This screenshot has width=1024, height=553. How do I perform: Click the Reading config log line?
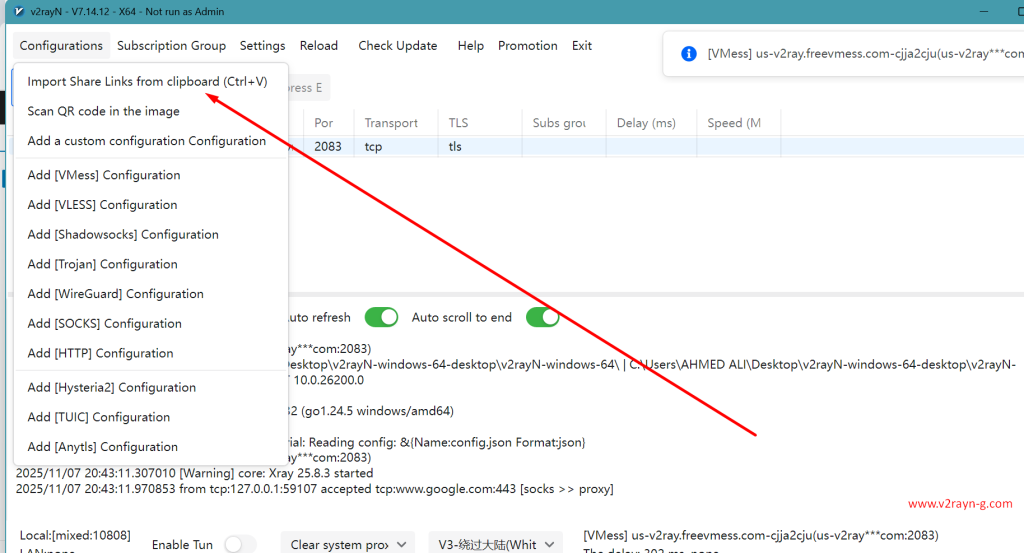[437, 442]
